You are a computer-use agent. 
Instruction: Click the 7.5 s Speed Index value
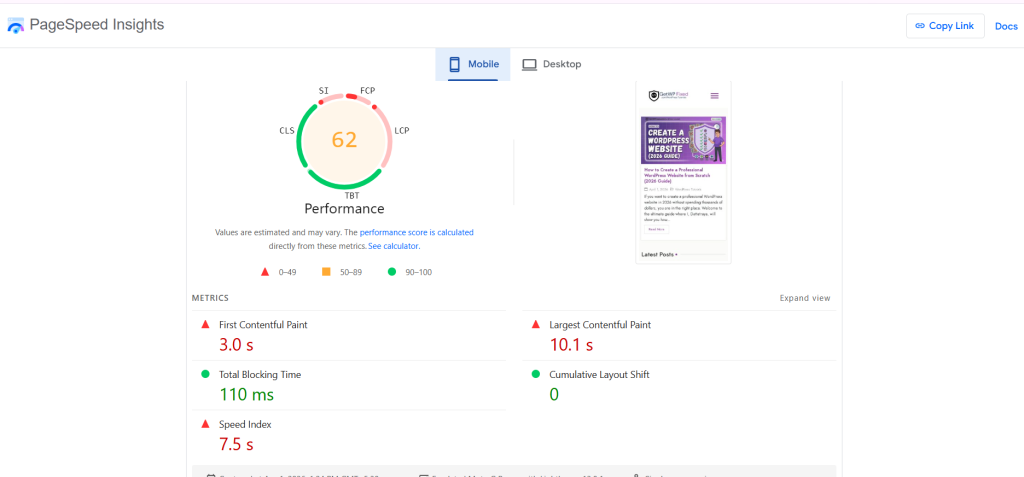pyautogui.click(x=236, y=444)
